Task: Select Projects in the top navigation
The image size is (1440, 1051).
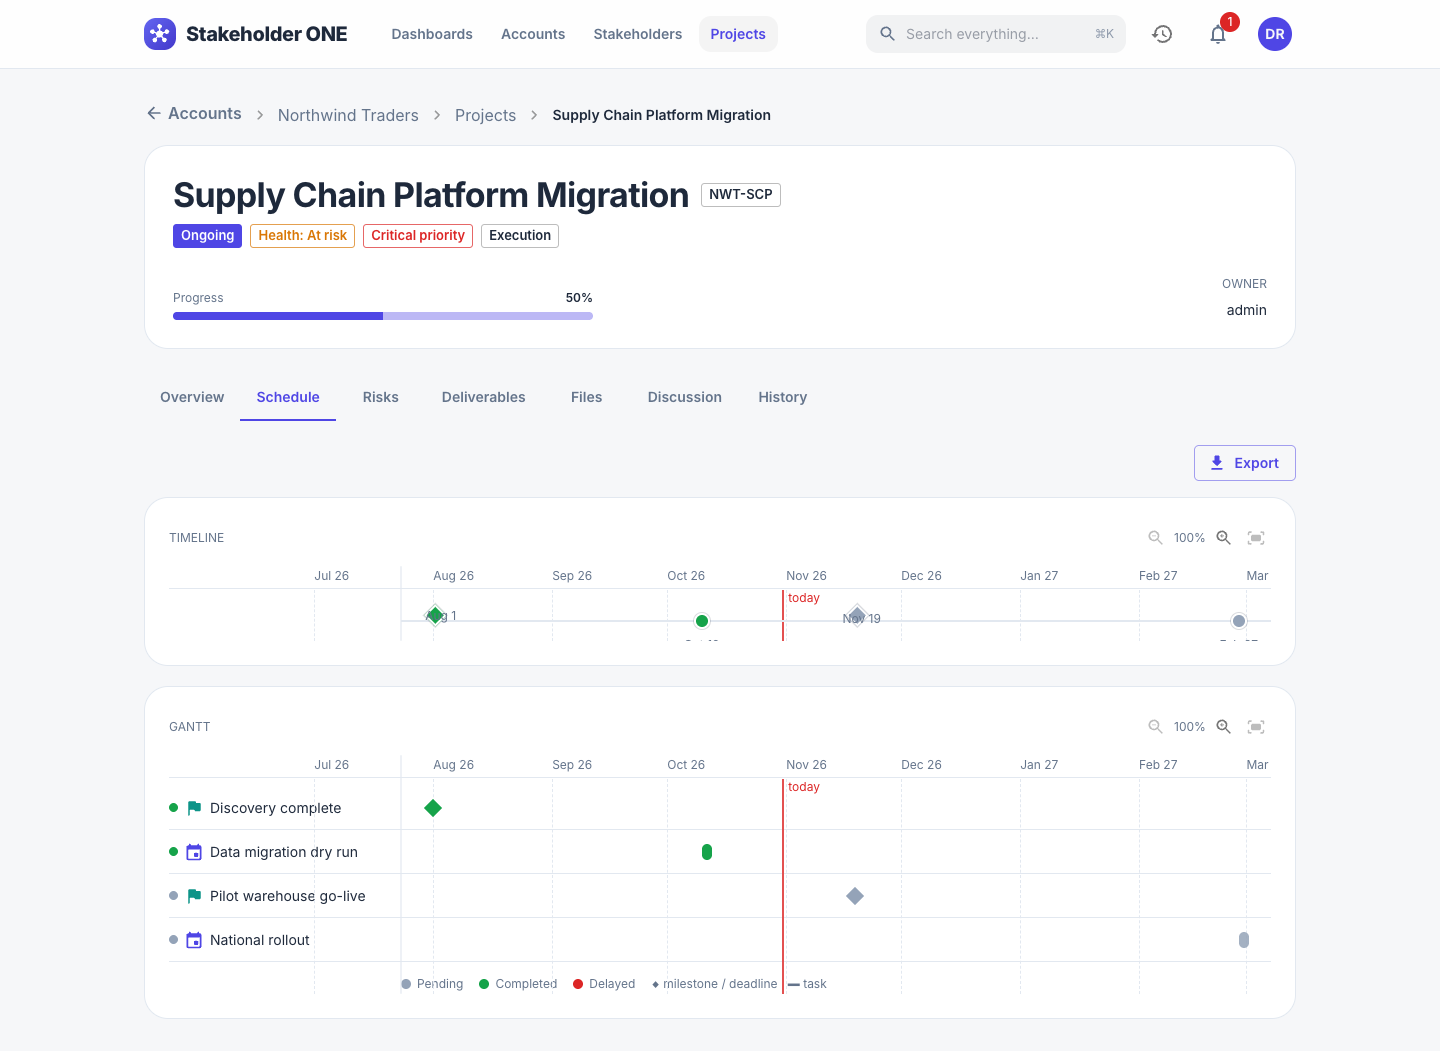Action: point(738,34)
